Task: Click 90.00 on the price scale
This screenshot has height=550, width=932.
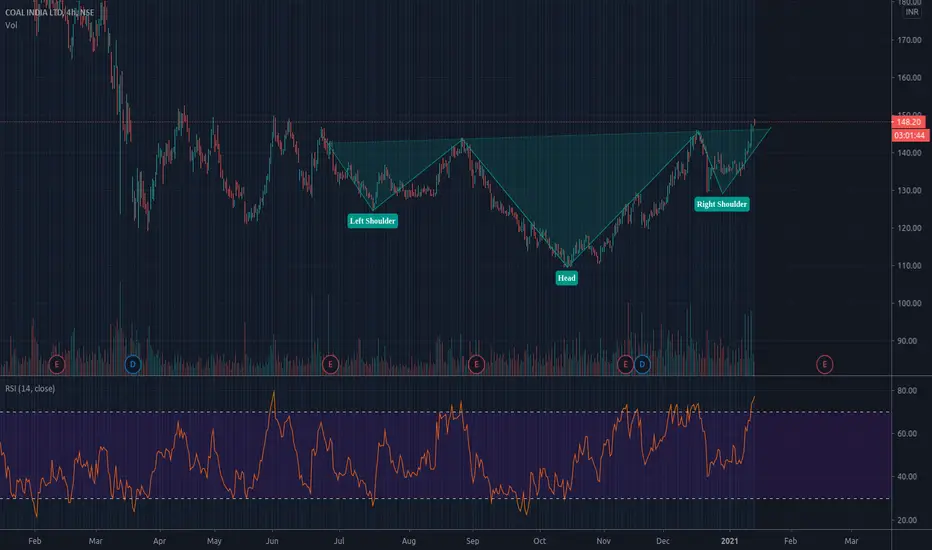Action: pyautogui.click(x=908, y=341)
